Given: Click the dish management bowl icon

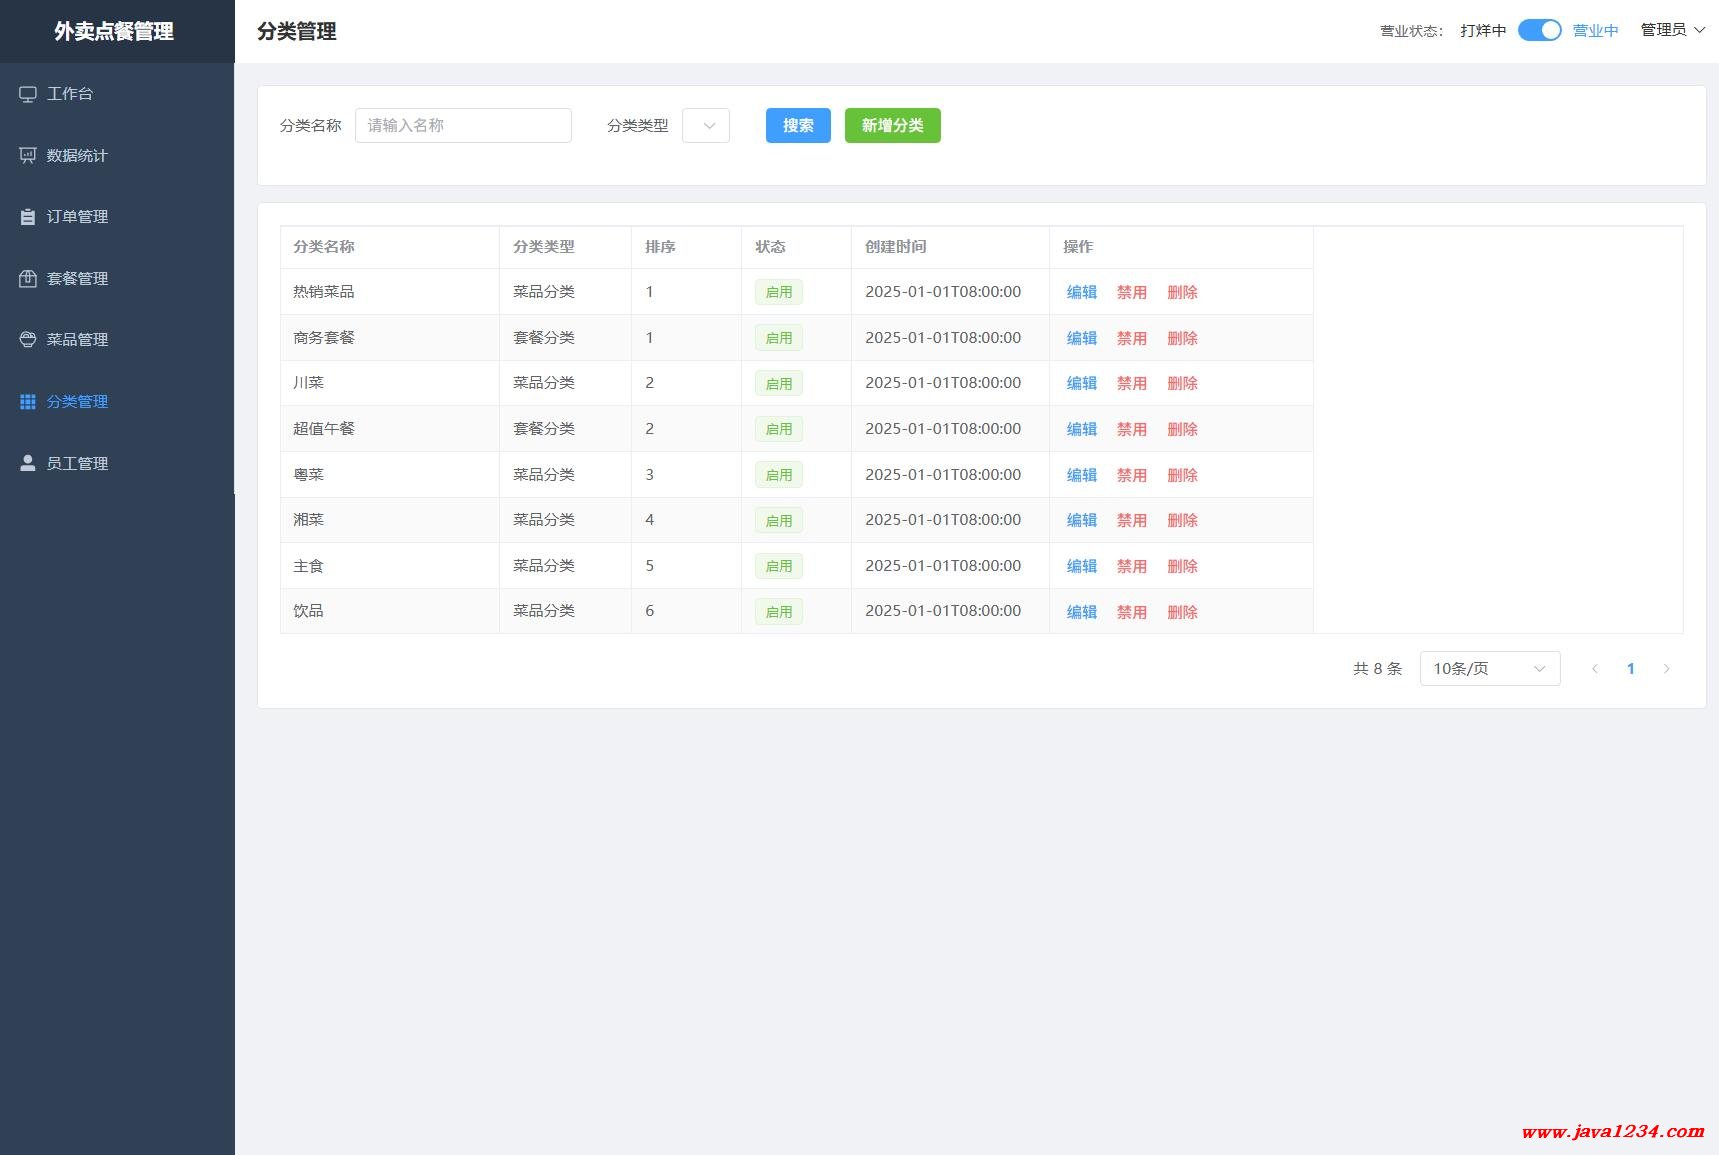Looking at the screenshot, I should (28, 340).
